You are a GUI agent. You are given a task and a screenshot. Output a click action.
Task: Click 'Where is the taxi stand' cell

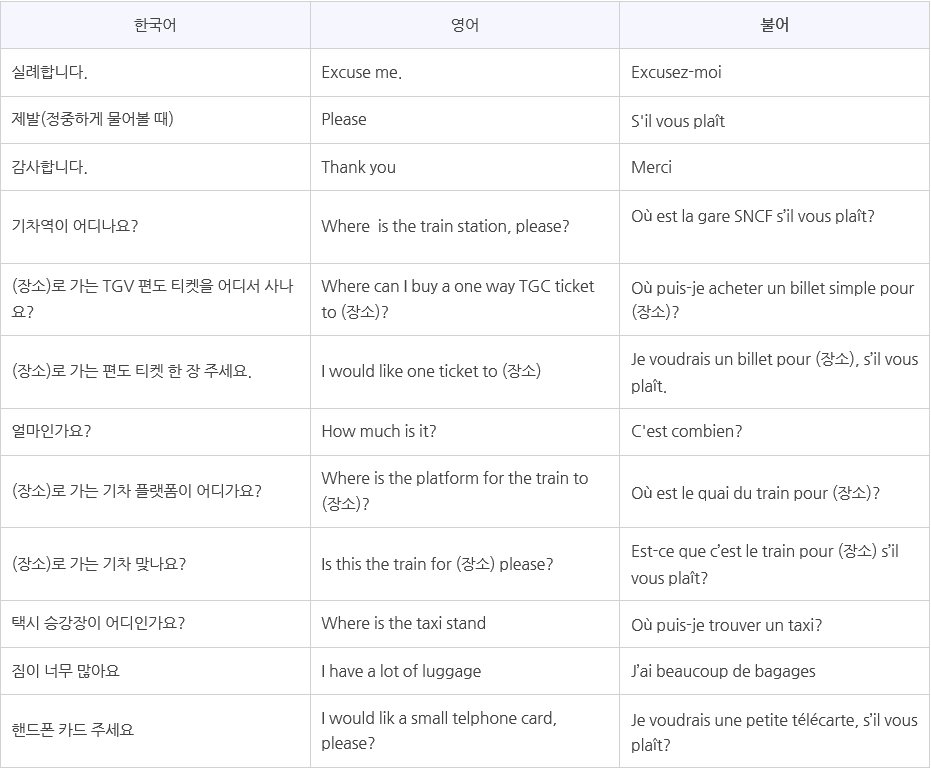coord(465,624)
